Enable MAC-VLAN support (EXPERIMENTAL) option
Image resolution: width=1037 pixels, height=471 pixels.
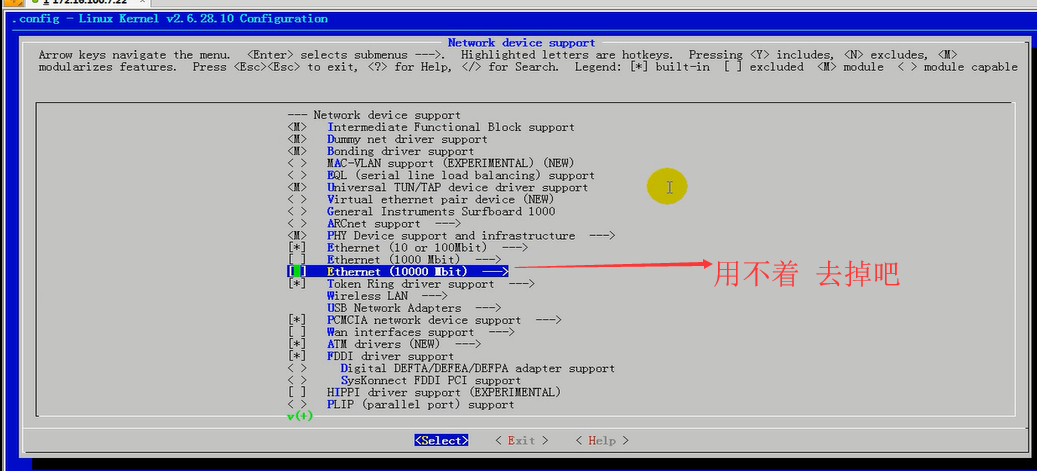coord(297,163)
